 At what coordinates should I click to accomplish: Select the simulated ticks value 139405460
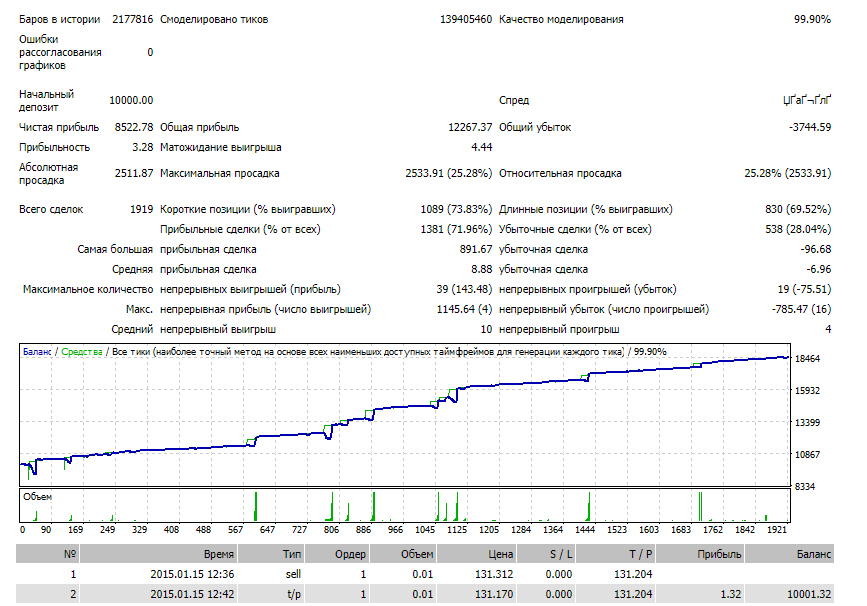pos(466,19)
